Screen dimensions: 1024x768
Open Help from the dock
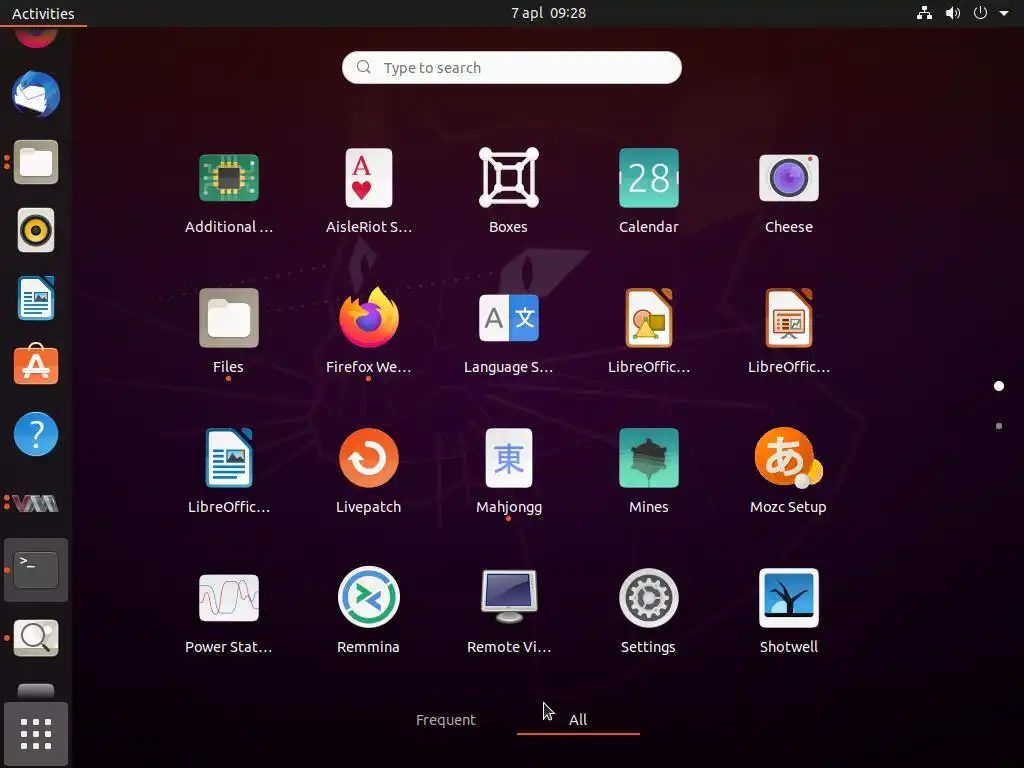coord(36,434)
